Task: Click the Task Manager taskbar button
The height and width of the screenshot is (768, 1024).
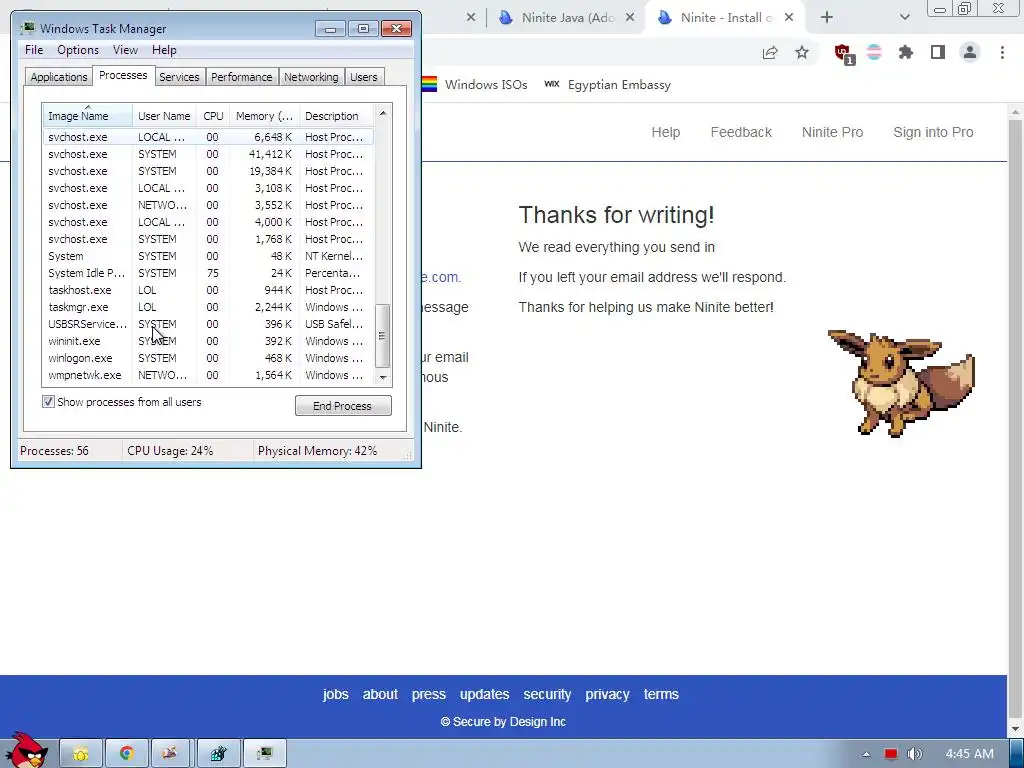Action: tap(264, 754)
